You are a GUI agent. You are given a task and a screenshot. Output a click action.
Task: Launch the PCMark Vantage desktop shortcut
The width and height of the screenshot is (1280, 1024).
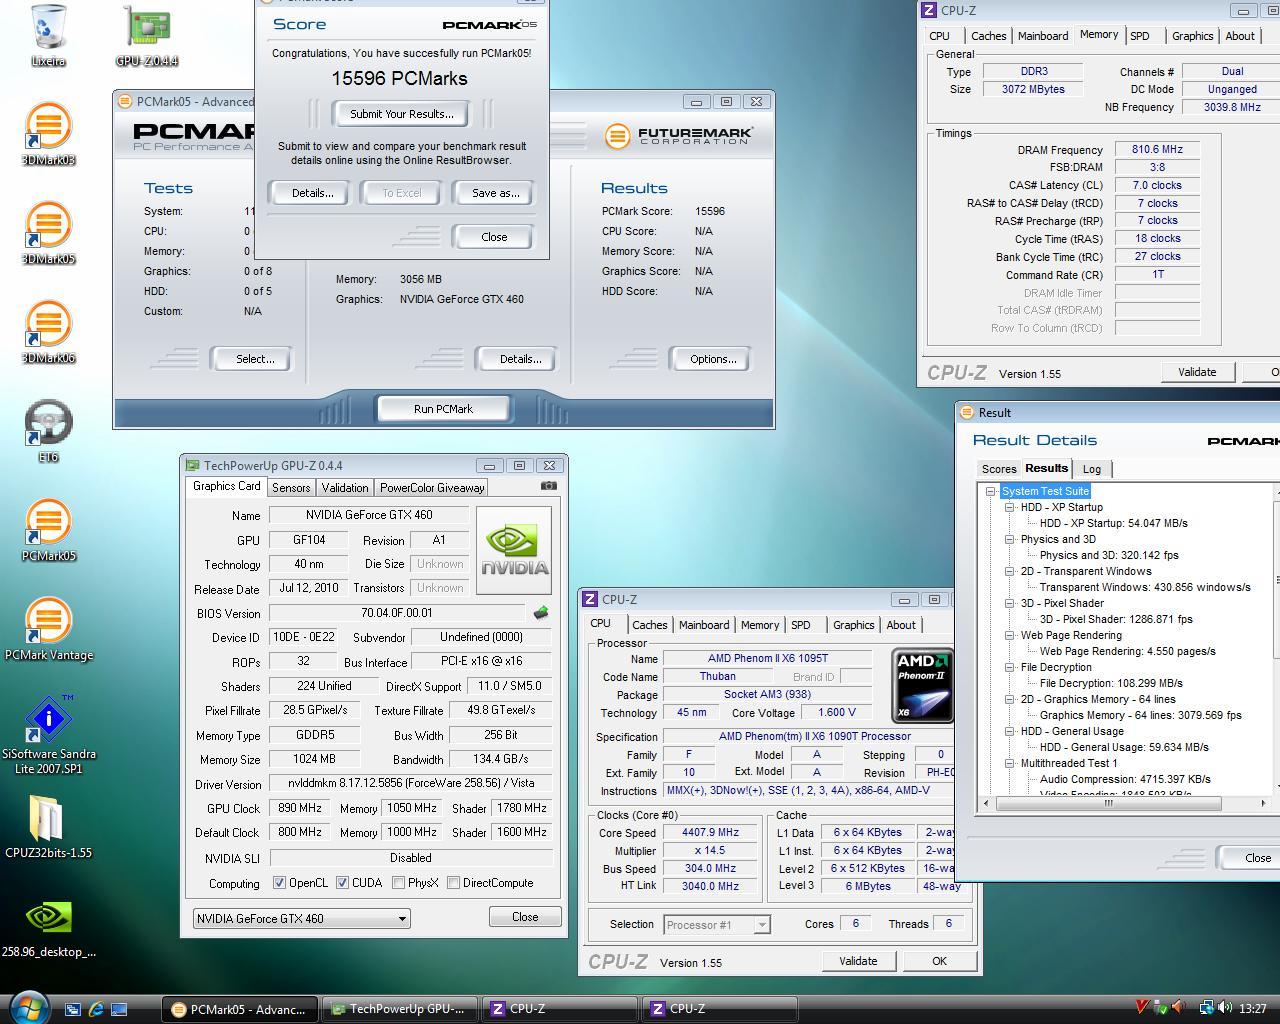[48, 629]
